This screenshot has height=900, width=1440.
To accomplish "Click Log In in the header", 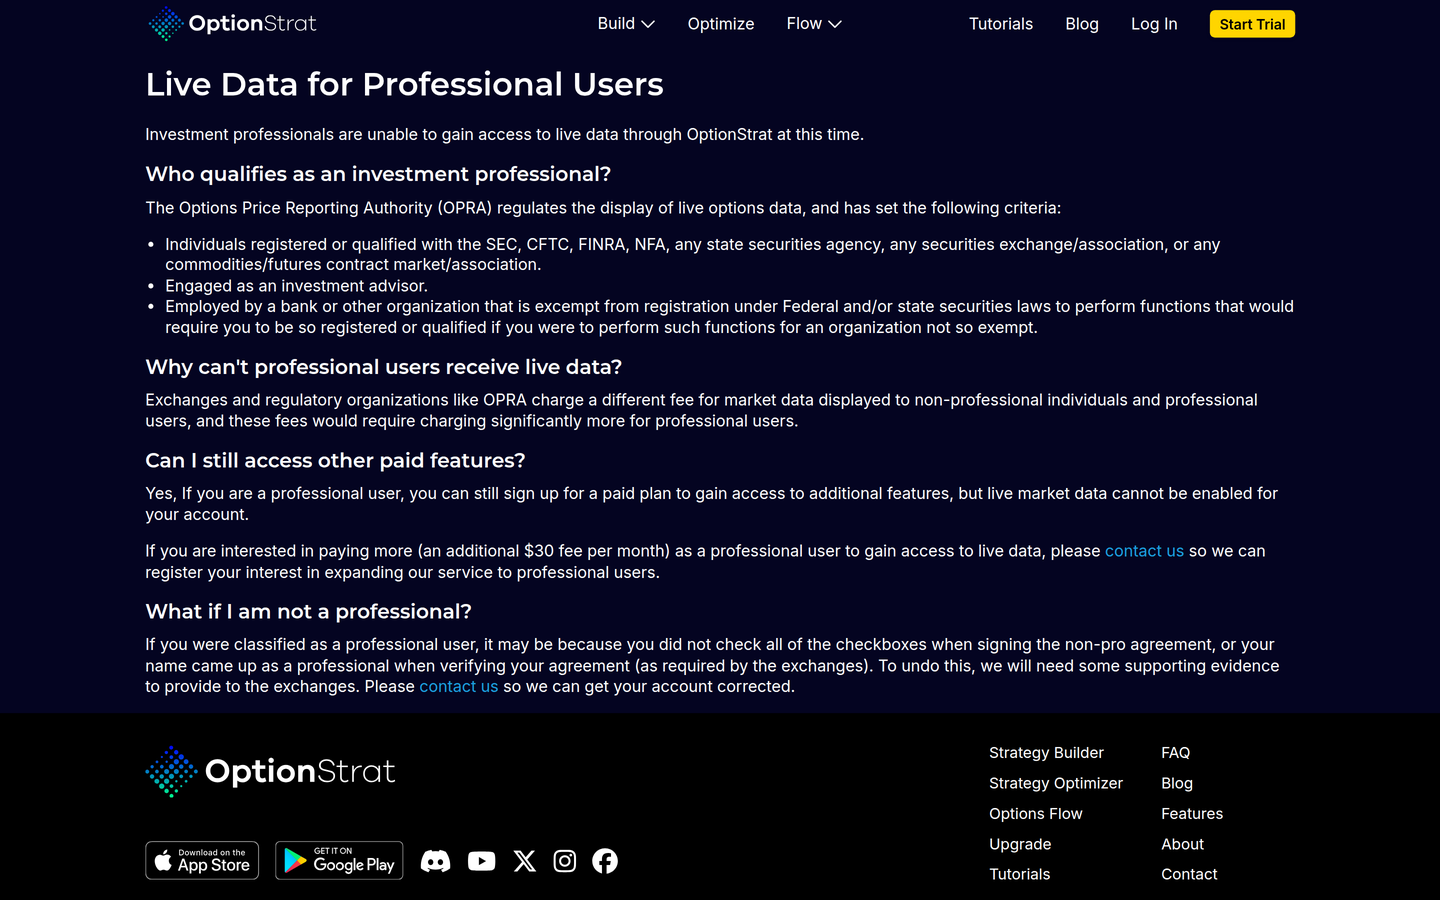I will click(1154, 24).
